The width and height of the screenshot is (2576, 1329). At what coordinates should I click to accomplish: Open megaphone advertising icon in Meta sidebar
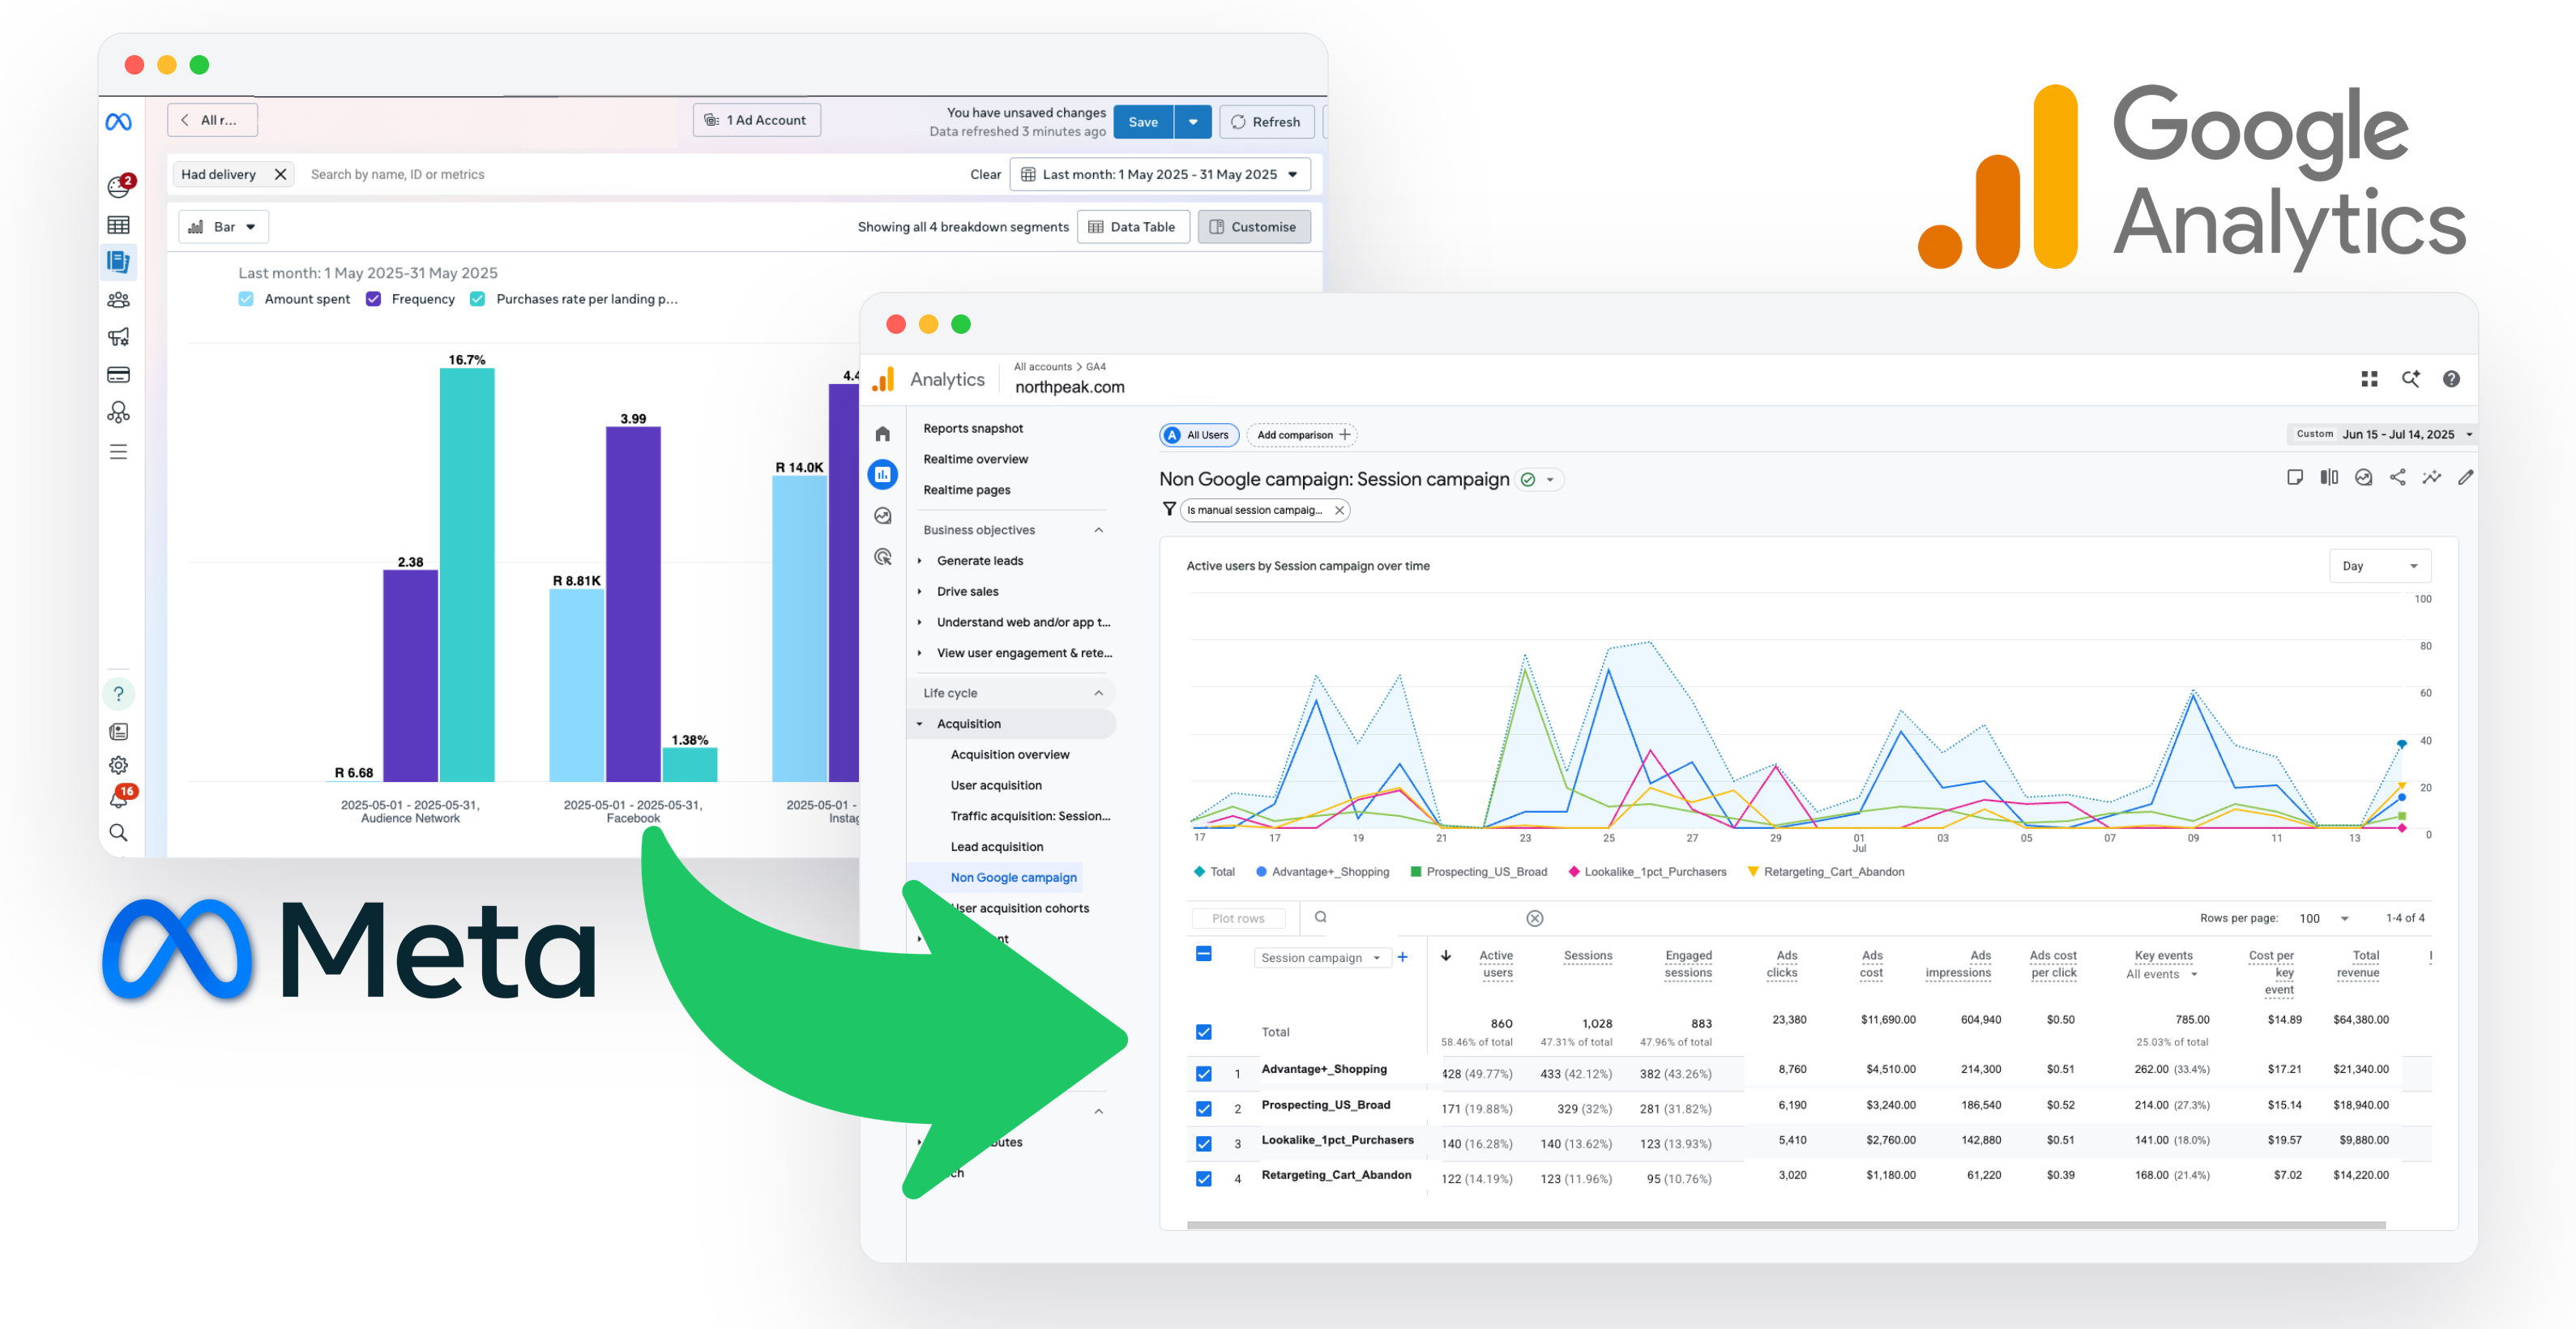(118, 337)
